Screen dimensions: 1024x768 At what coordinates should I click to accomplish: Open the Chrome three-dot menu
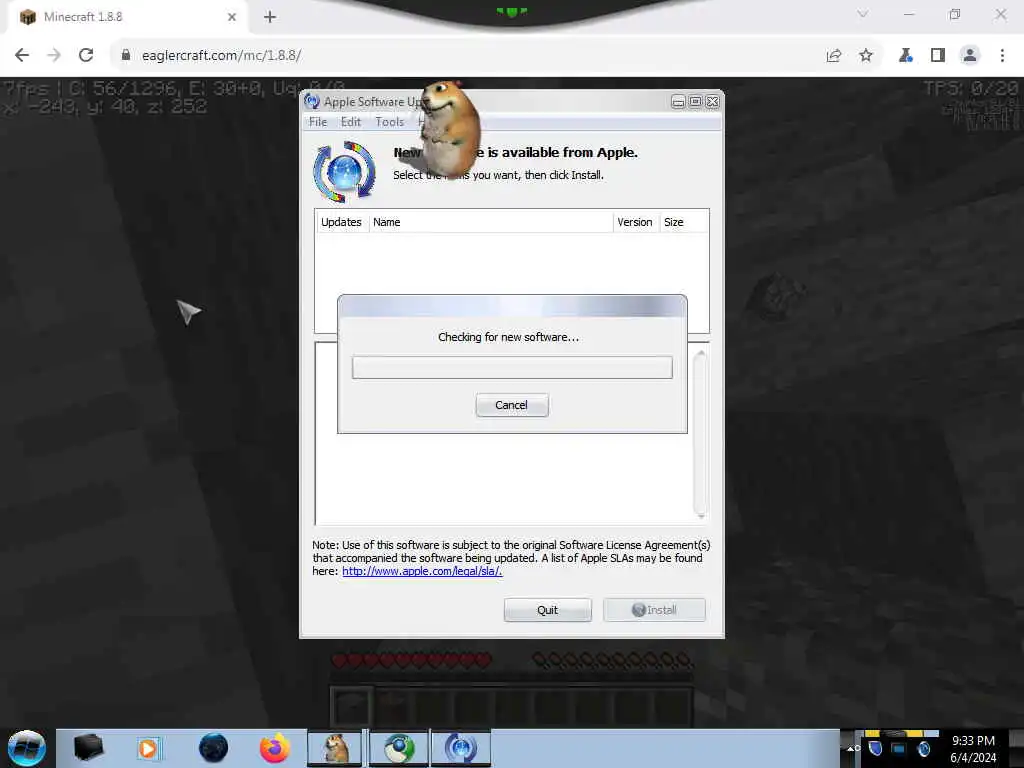[1002, 56]
